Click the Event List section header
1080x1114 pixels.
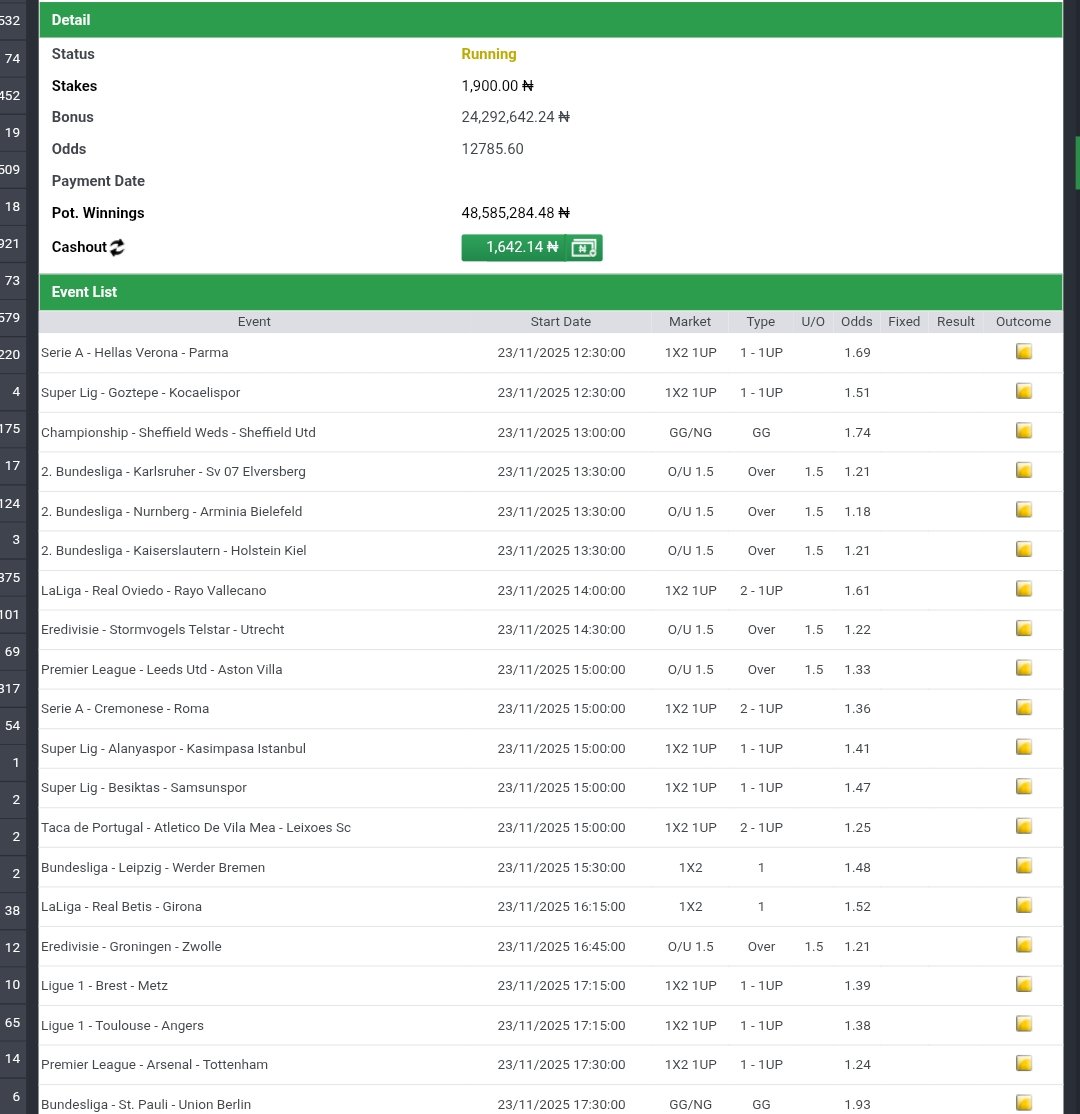pyautogui.click(x=551, y=292)
